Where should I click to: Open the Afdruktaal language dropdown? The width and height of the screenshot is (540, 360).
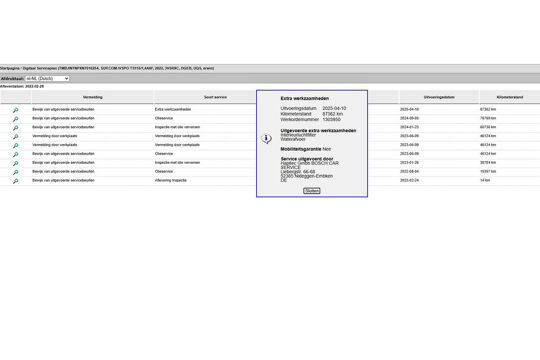47,79
